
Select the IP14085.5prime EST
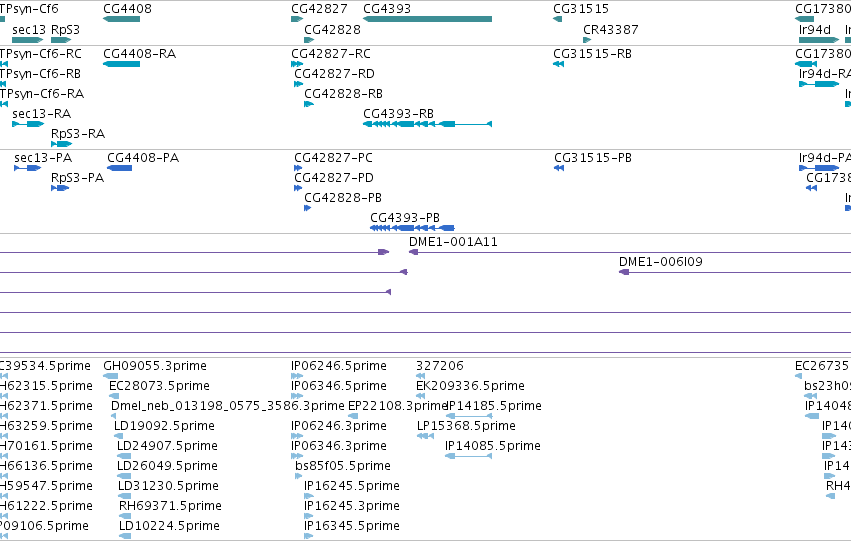click(468, 456)
